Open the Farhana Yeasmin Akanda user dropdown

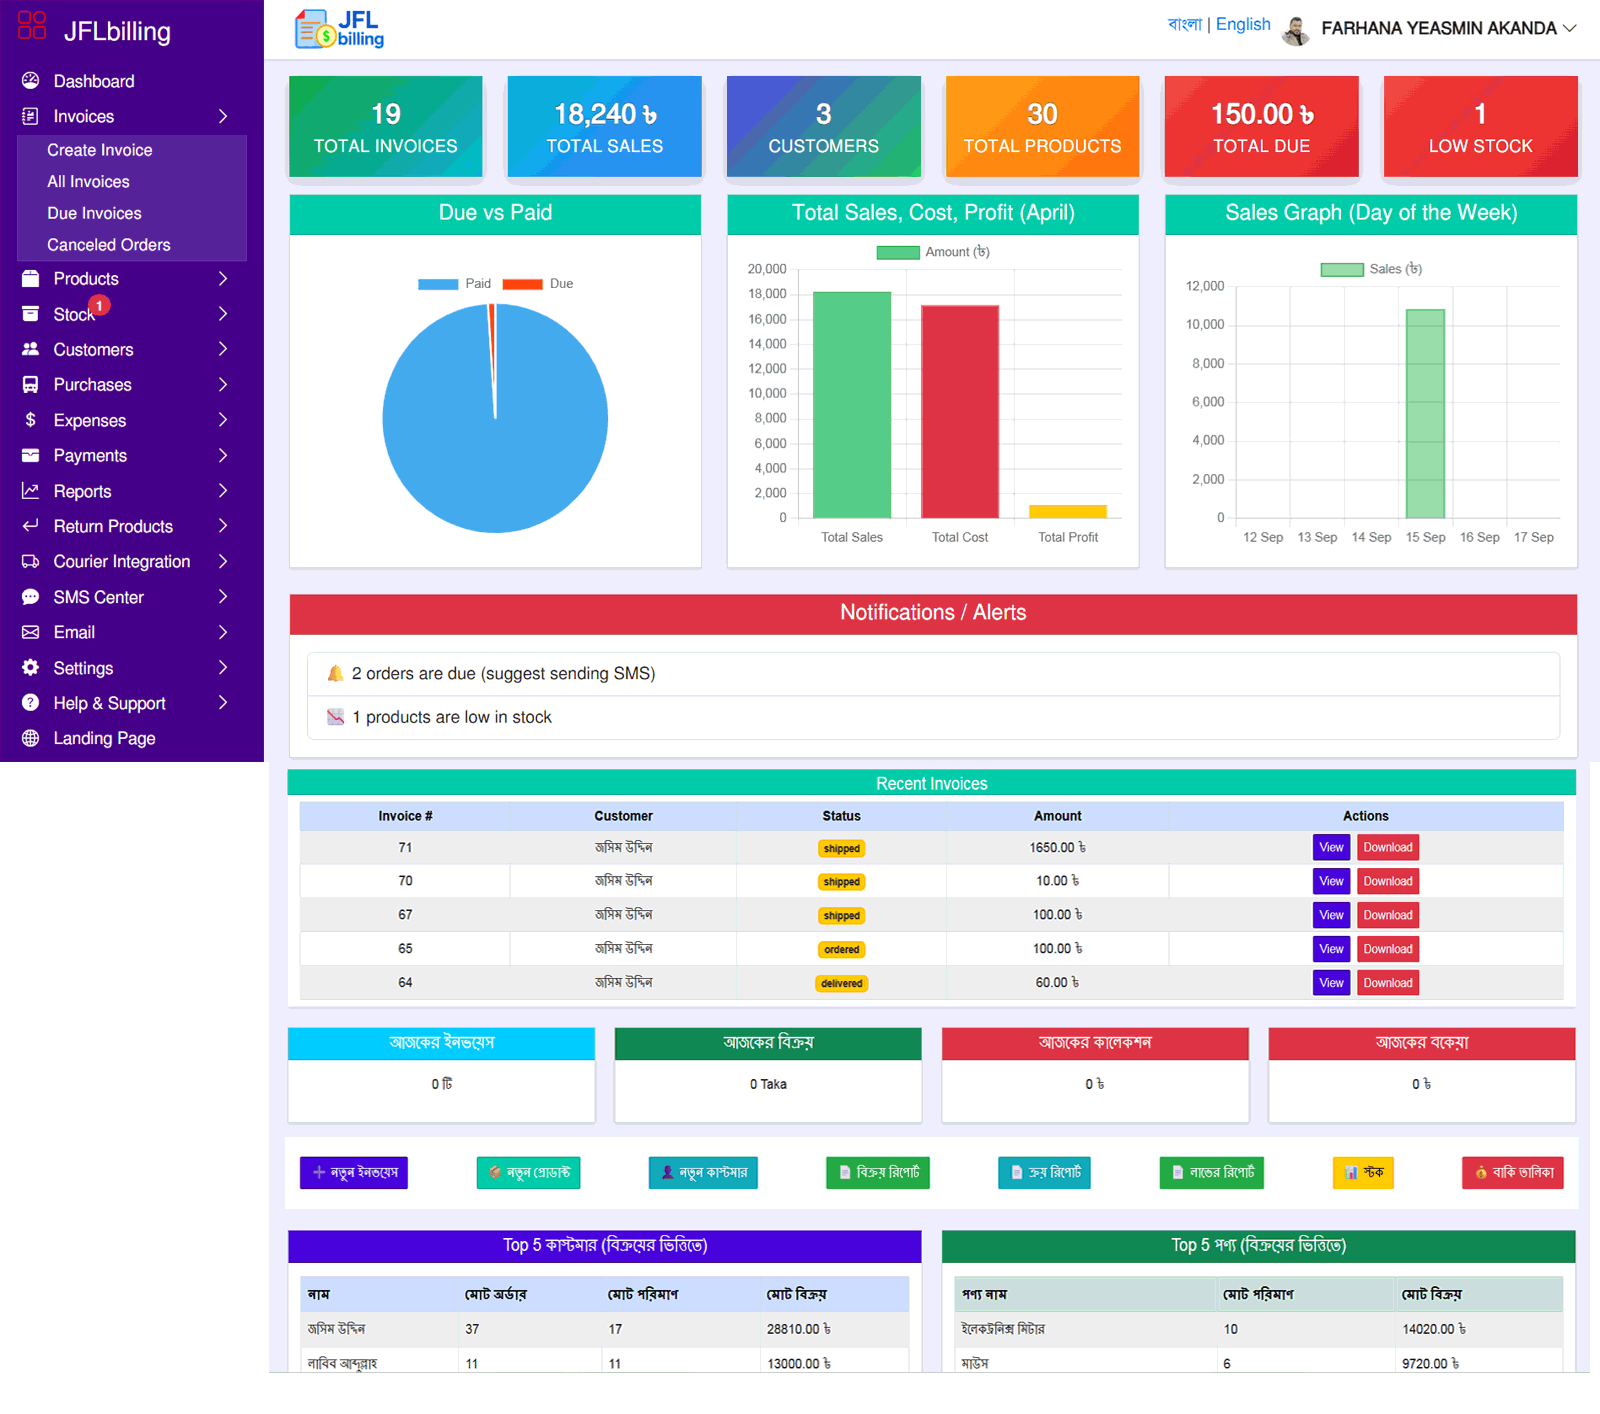(x=1430, y=29)
